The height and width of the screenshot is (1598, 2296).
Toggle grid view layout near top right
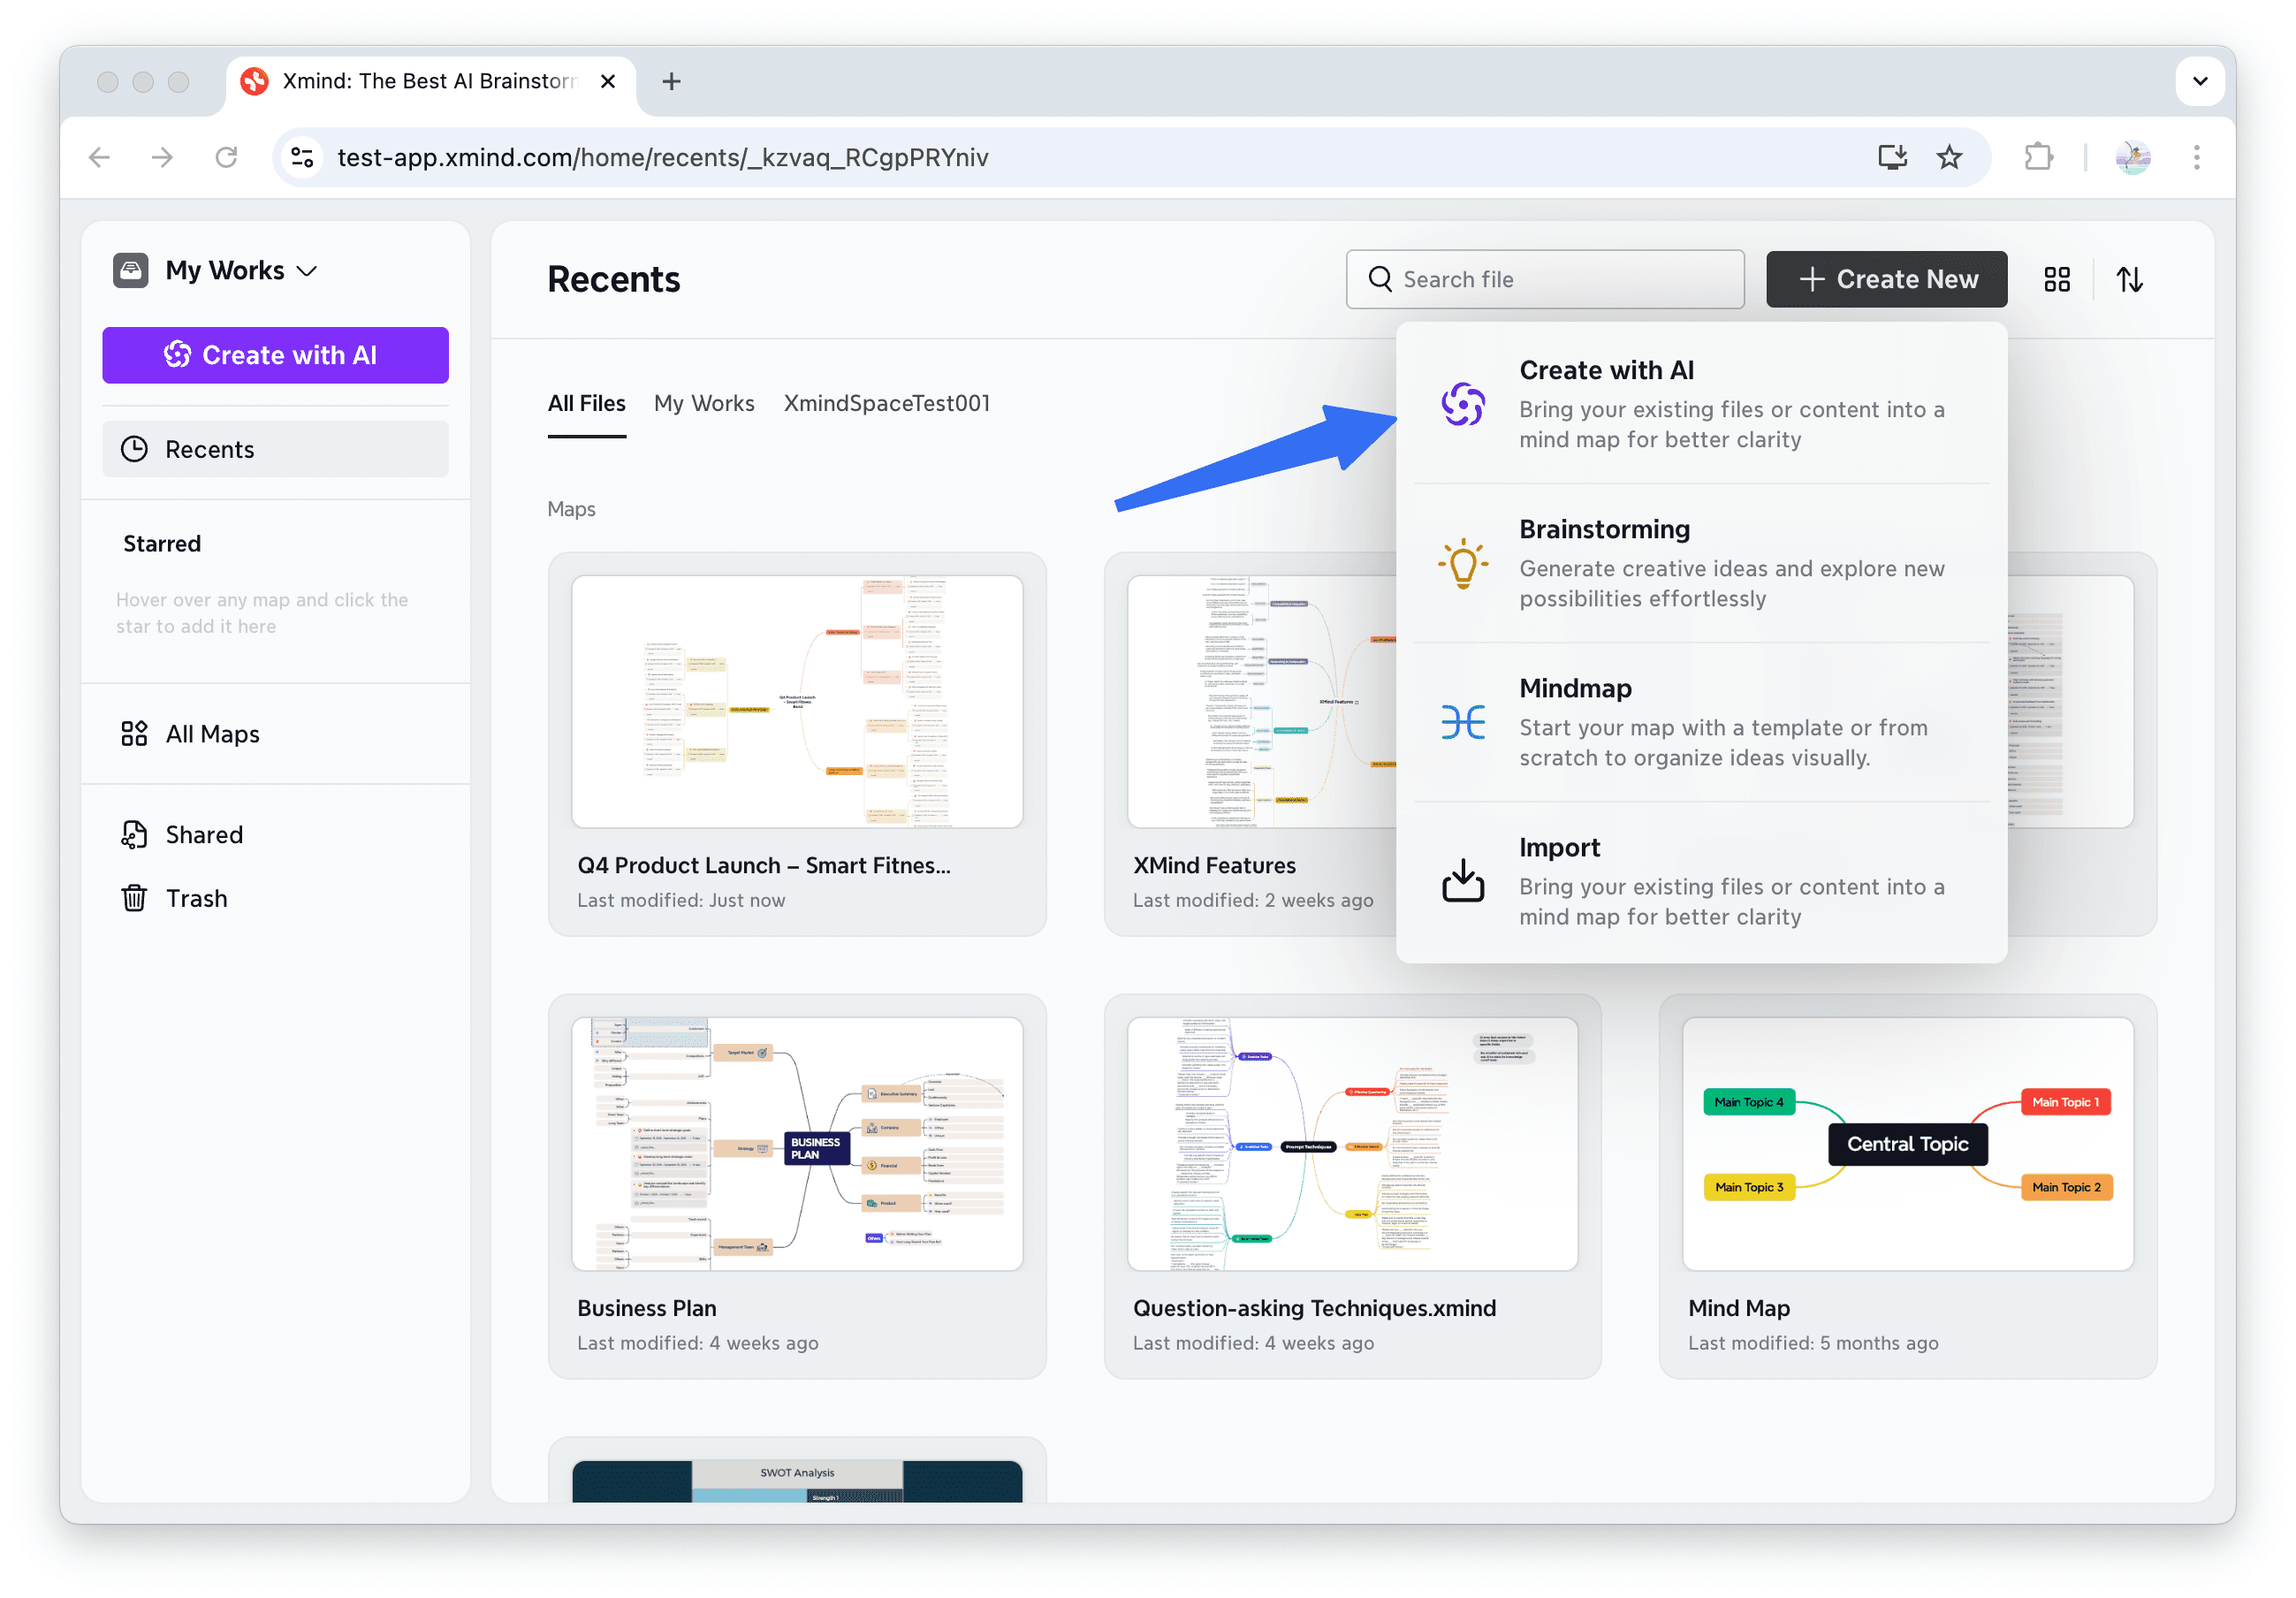2056,279
